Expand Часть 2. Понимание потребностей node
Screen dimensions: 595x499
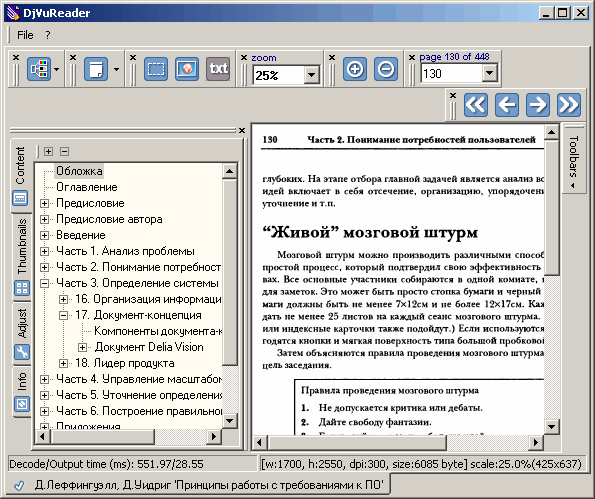(44, 267)
